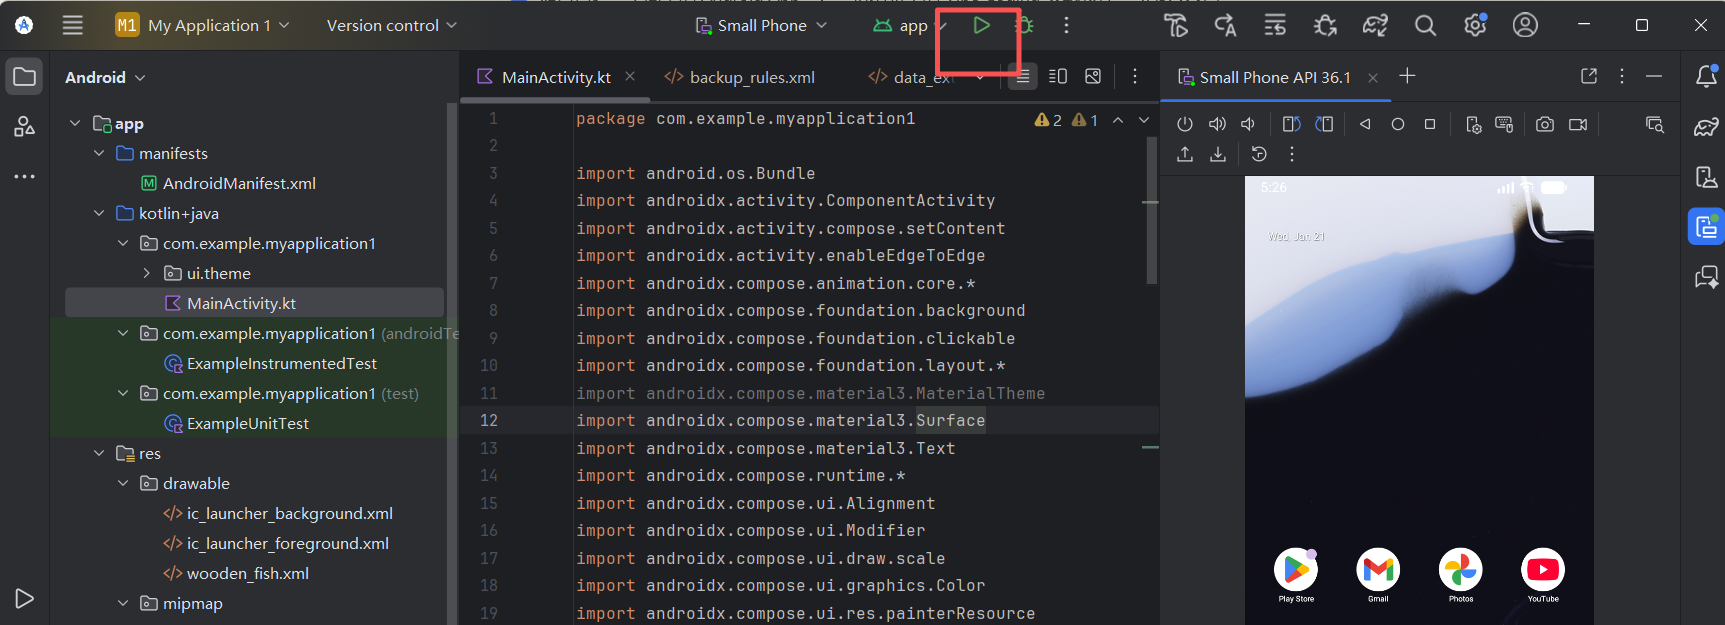The width and height of the screenshot is (1725, 625).
Task: Open the main hamburger menu
Action: pyautogui.click(x=73, y=26)
